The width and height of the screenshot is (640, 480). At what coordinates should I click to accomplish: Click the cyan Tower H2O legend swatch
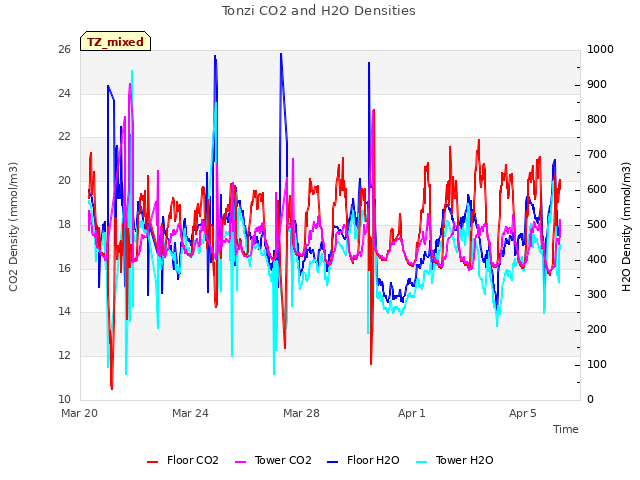click(421, 462)
